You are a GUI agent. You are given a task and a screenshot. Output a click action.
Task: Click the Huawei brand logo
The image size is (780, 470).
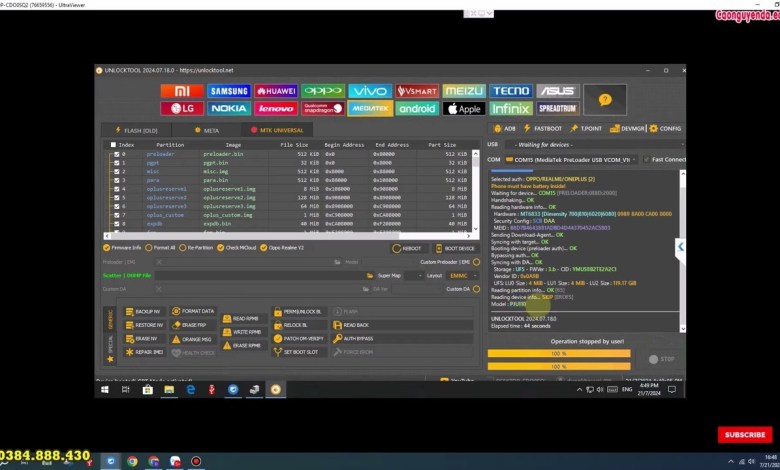tap(275, 91)
